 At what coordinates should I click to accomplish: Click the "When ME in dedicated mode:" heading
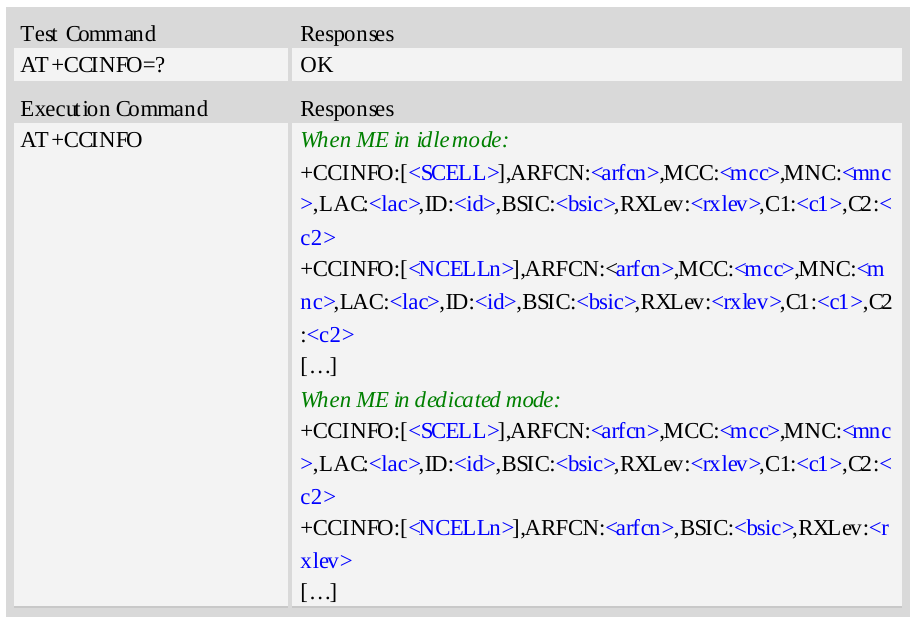point(430,400)
